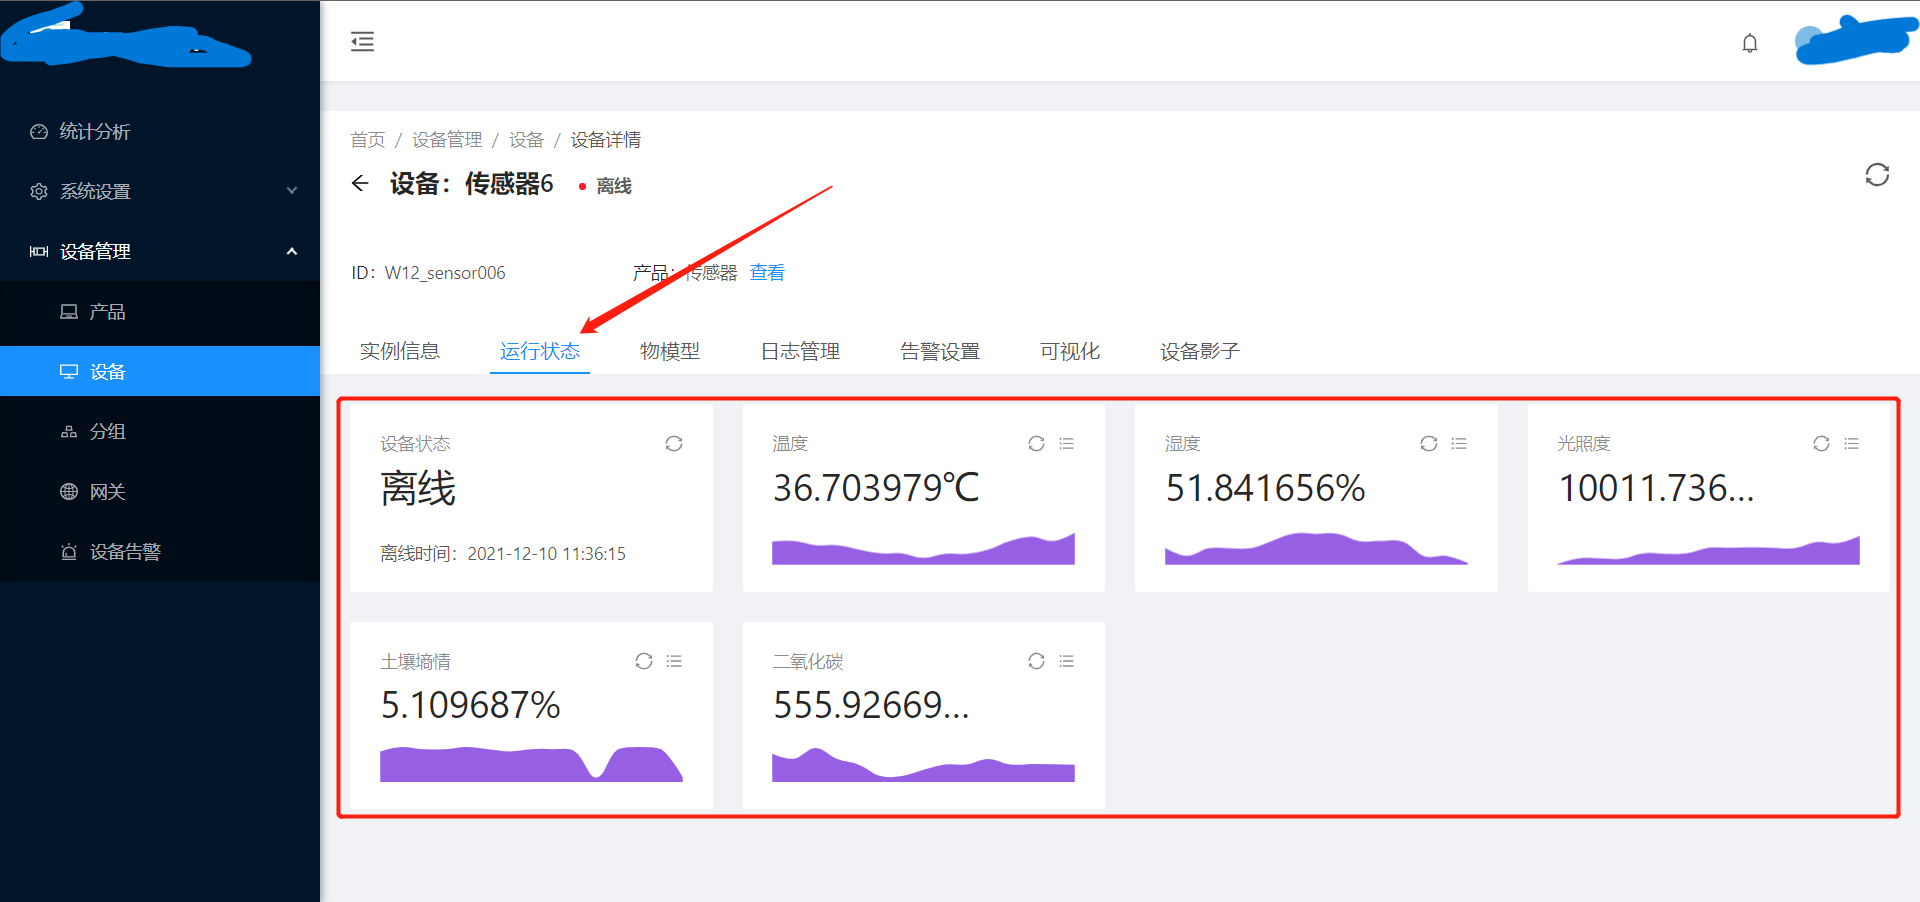Select 产品 in the sidebar
This screenshot has height=902, width=1920.
click(x=160, y=311)
